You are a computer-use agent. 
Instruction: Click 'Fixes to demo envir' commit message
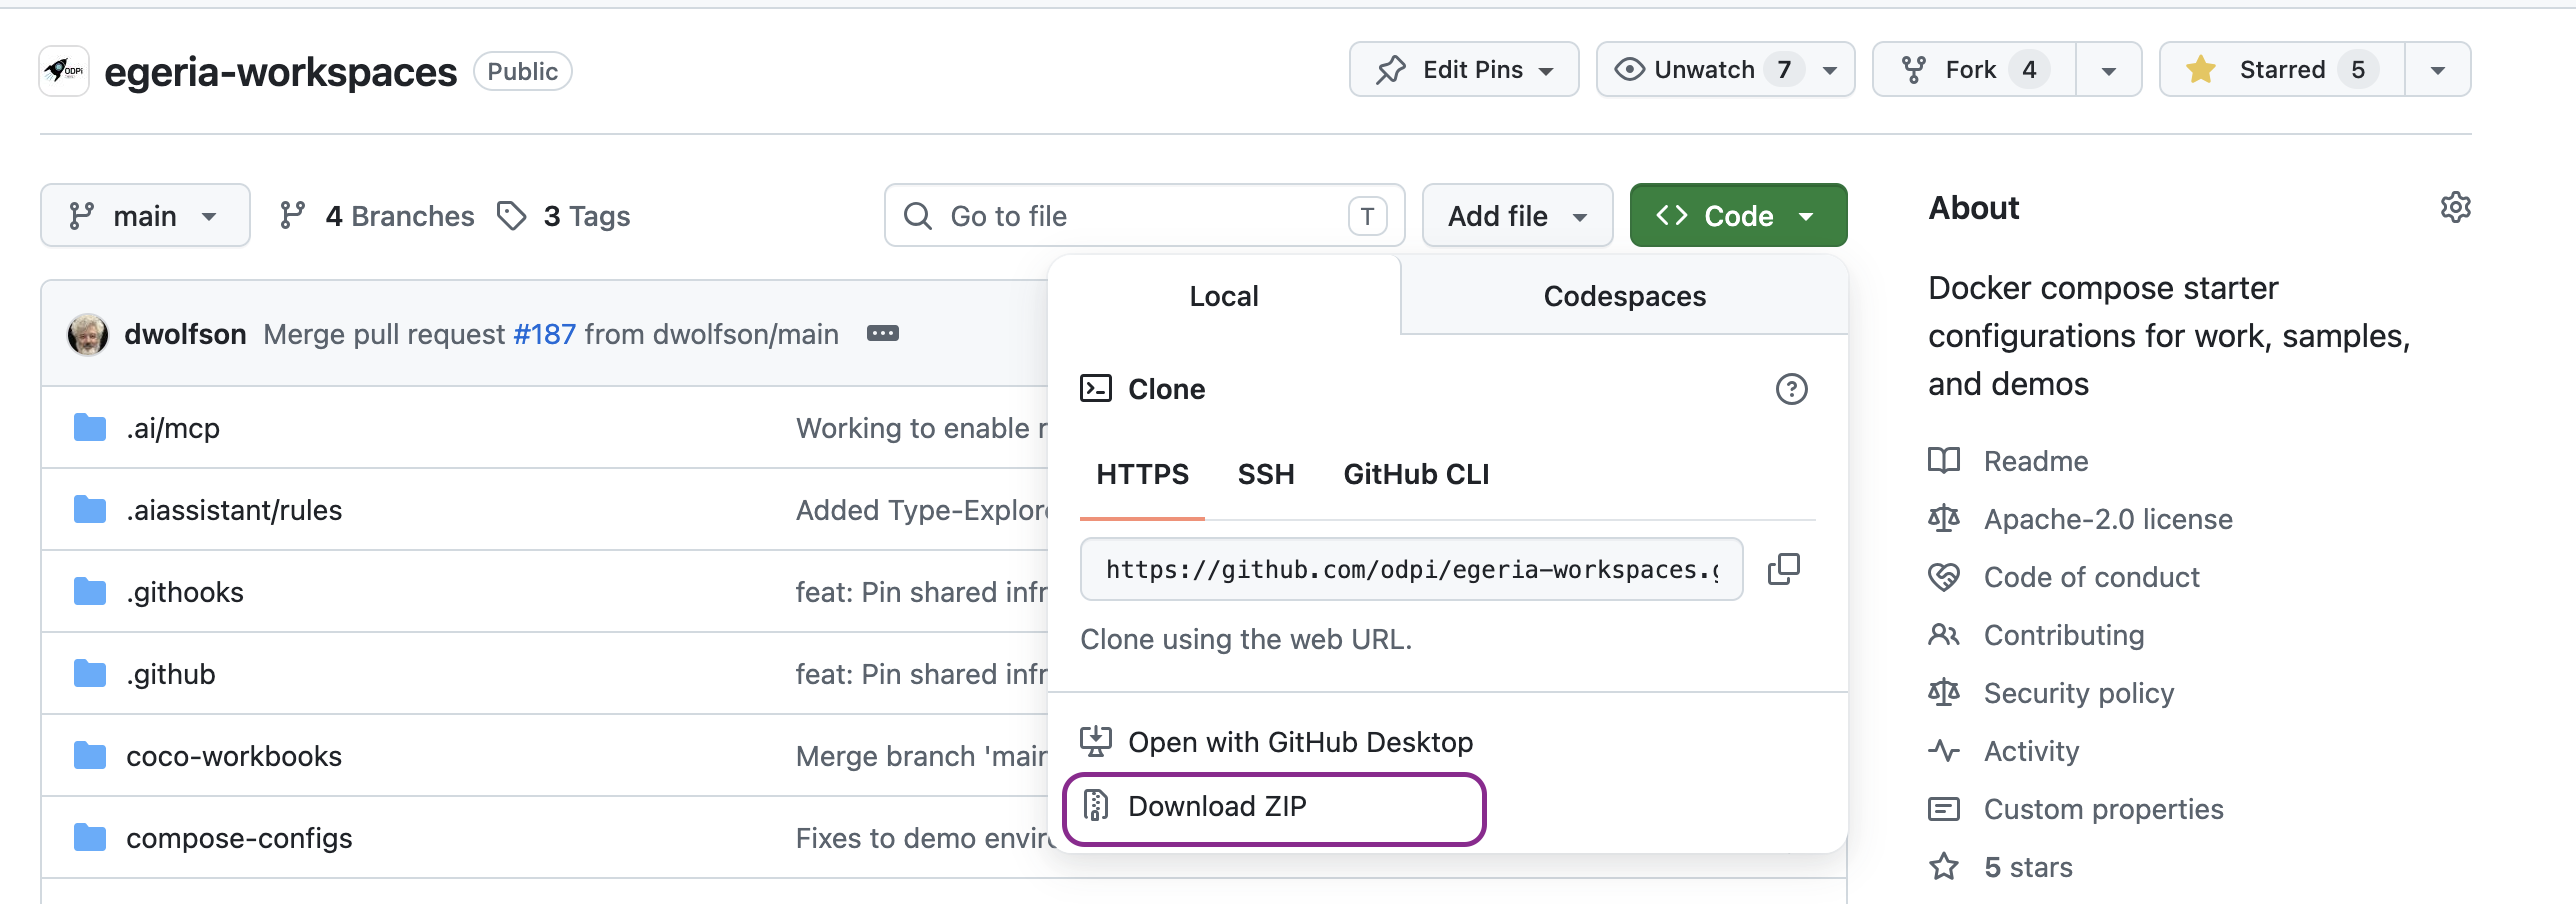pyautogui.click(x=921, y=838)
